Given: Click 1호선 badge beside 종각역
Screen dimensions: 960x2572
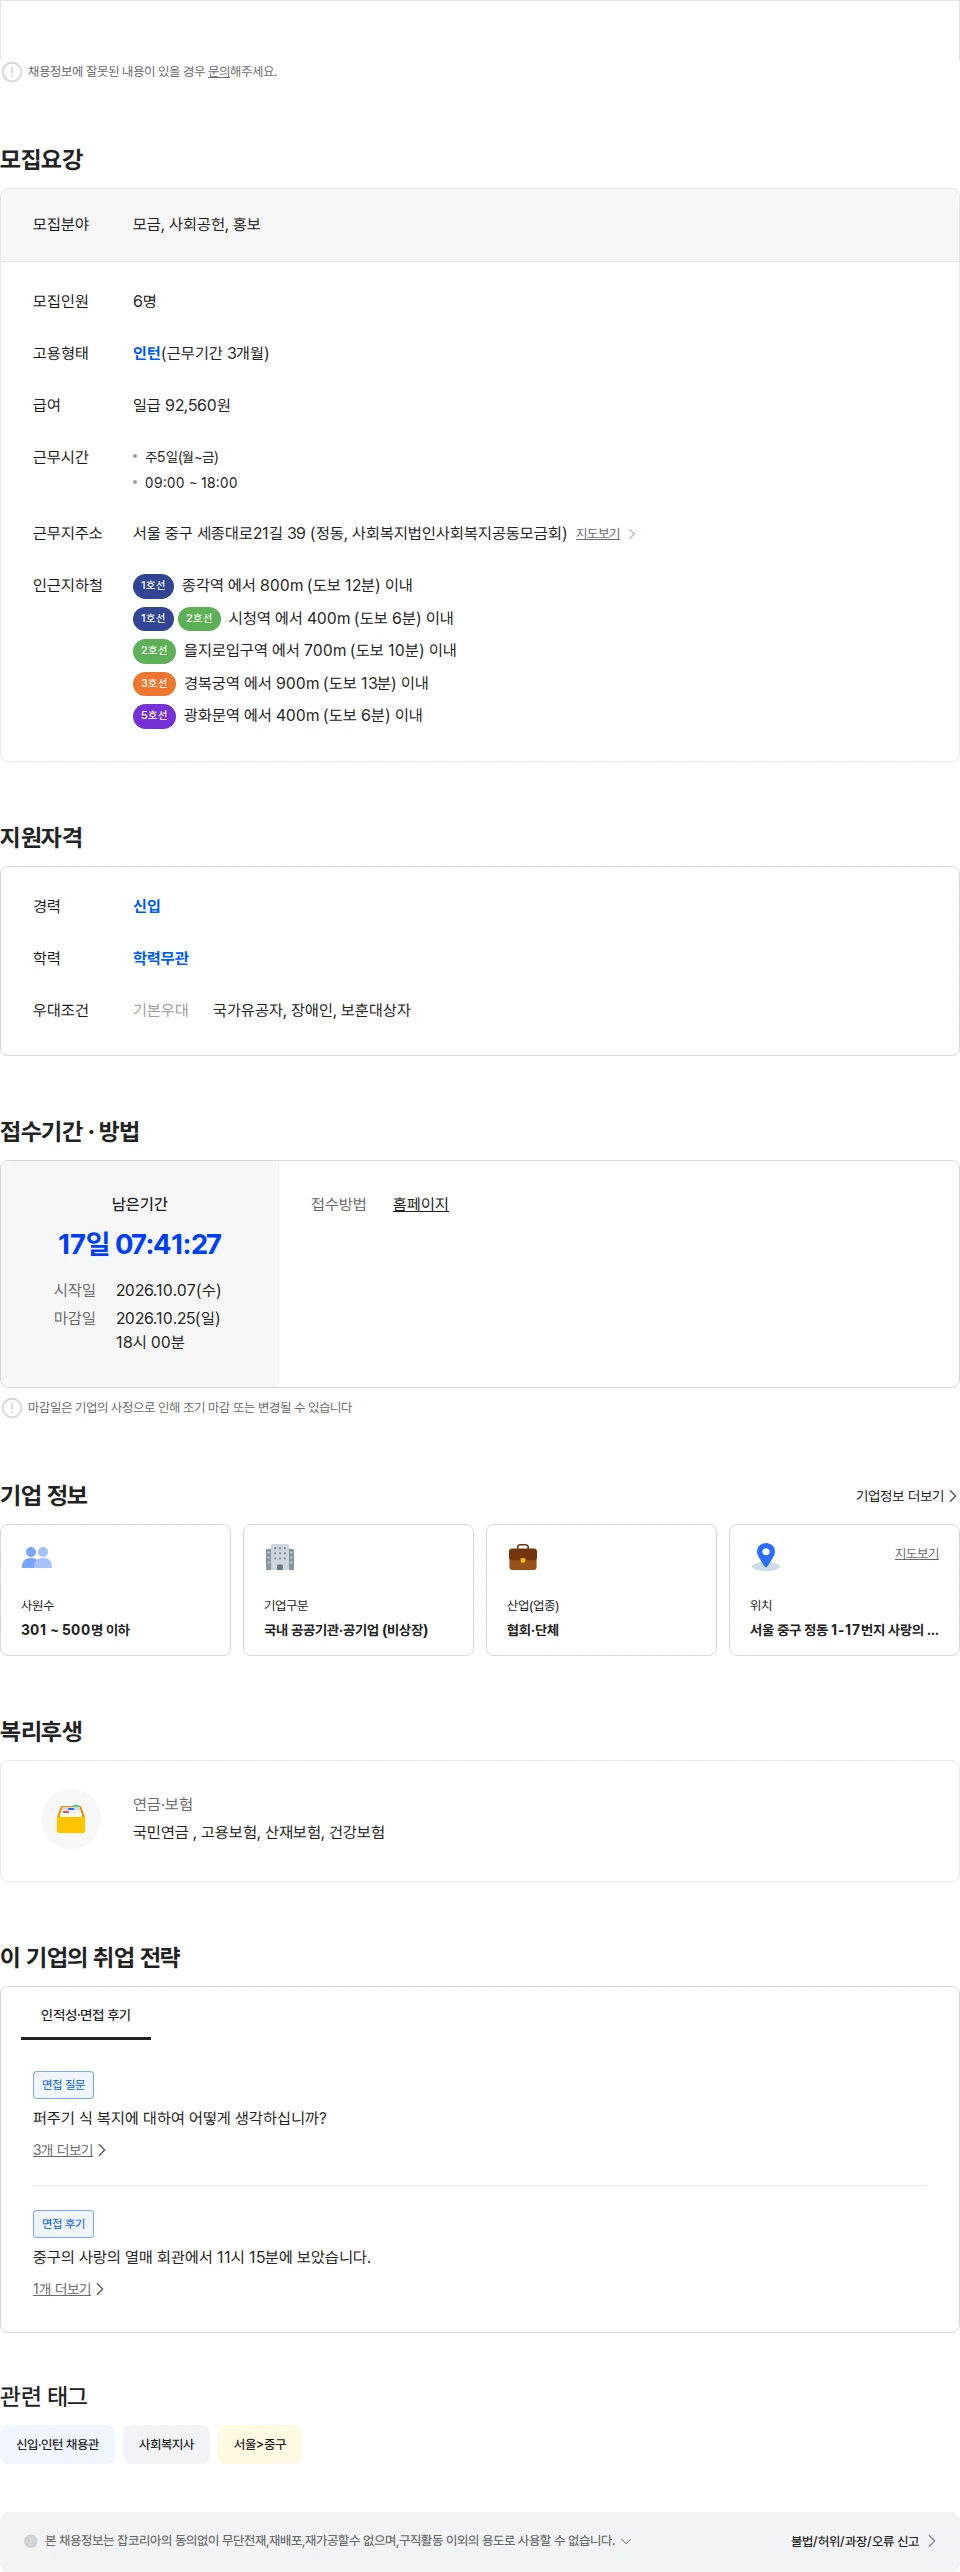Looking at the screenshot, I should pos(153,586).
